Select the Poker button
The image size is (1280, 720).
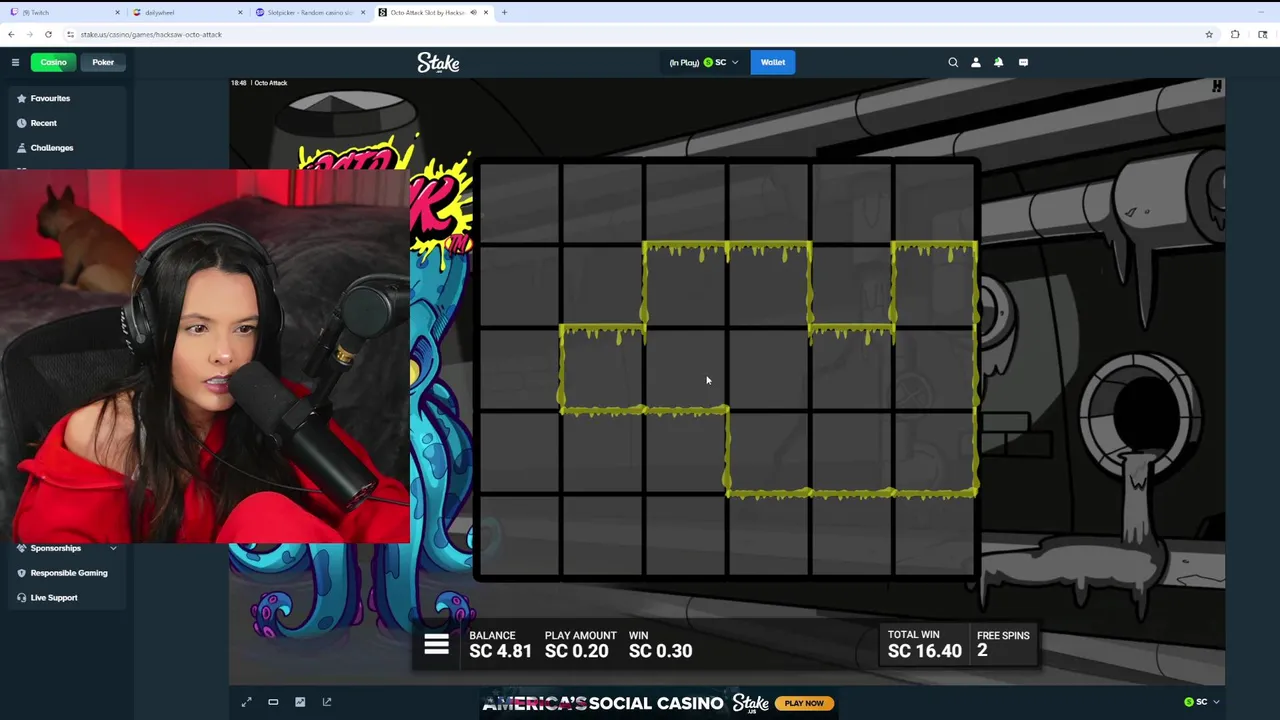pos(103,62)
